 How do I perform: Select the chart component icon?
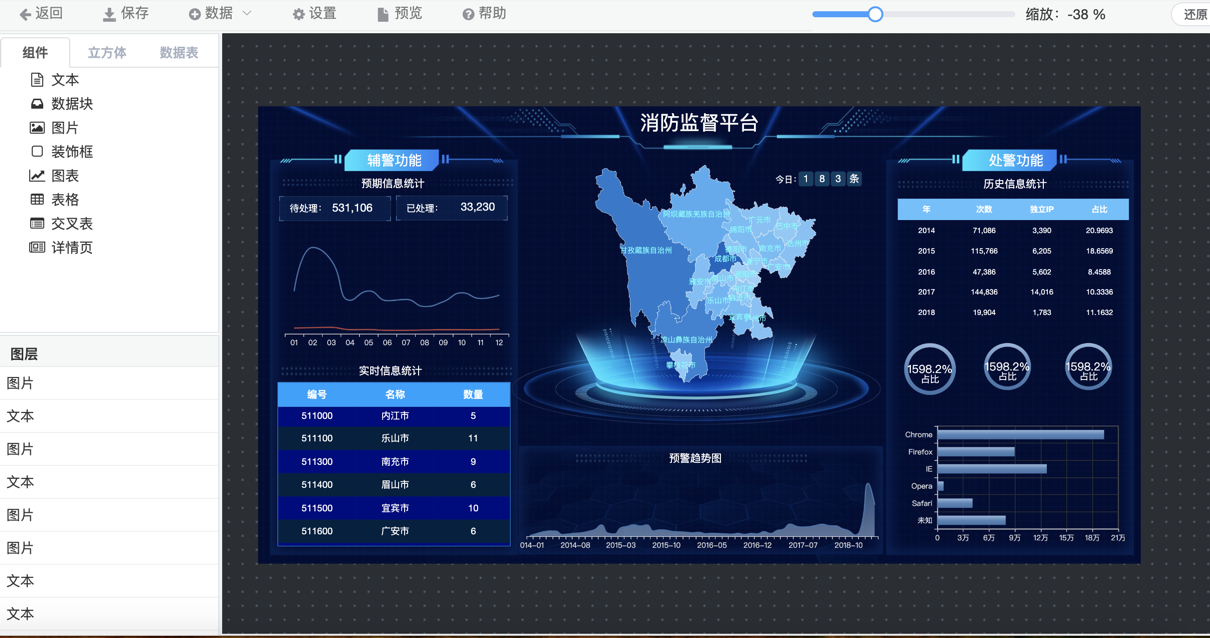point(37,176)
